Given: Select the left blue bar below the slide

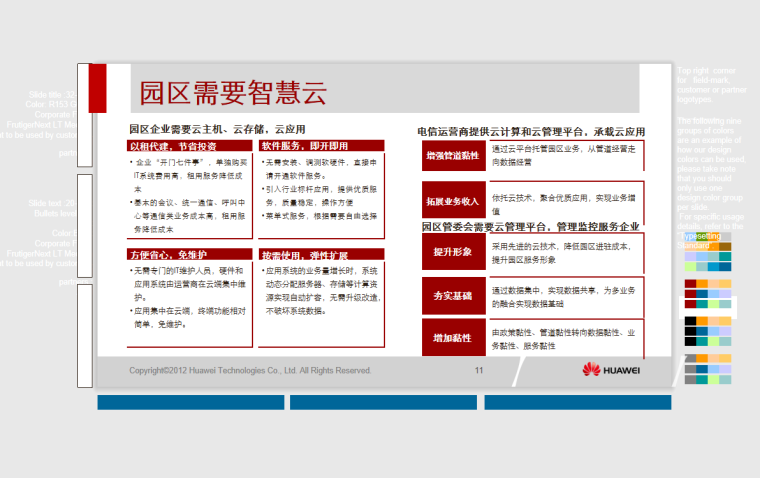Looking at the screenshot, I should click(x=190, y=402).
